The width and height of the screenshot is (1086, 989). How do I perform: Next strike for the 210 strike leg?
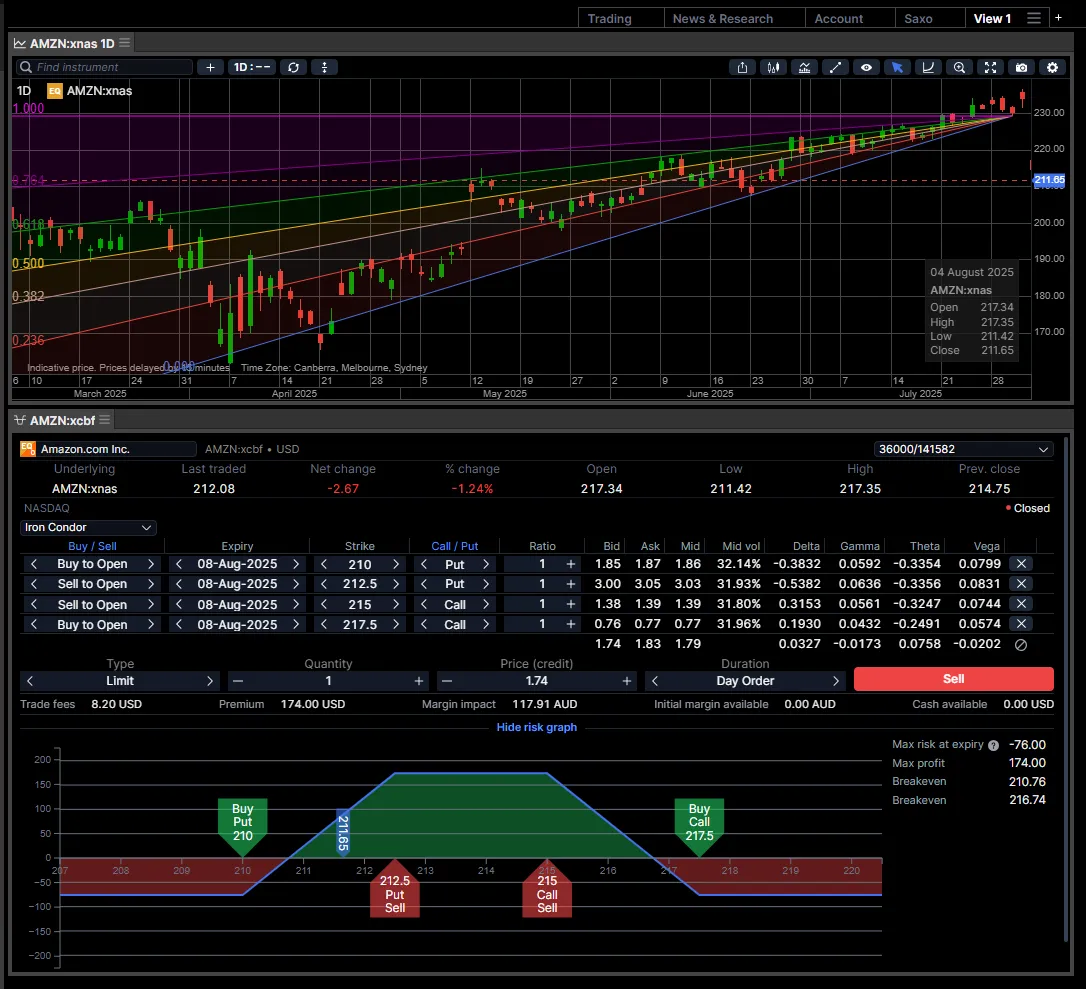click(395, 564)
